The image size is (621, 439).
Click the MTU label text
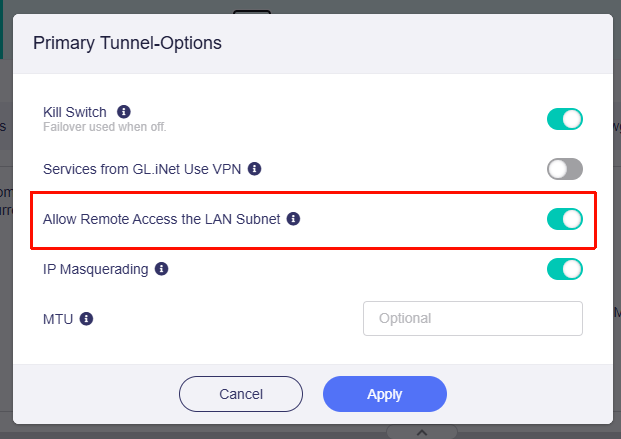[58, 319]
